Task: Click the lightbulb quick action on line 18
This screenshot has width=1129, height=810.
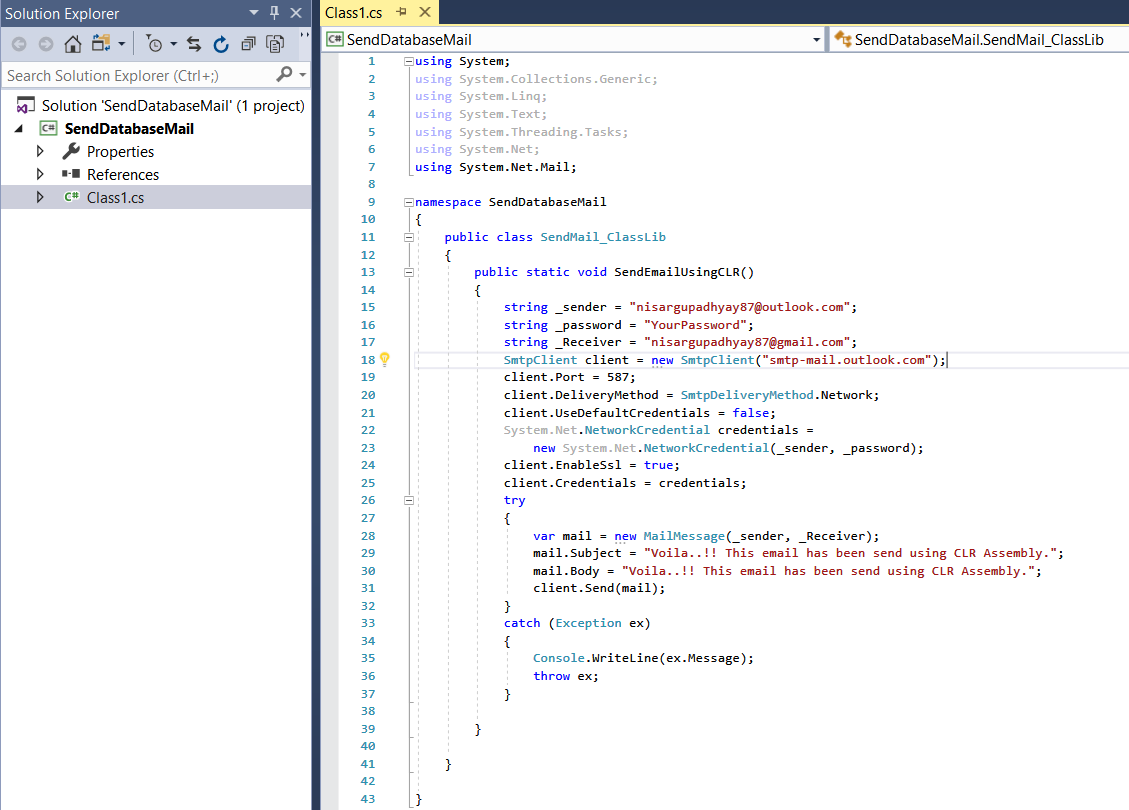Action: pos(384,360)
